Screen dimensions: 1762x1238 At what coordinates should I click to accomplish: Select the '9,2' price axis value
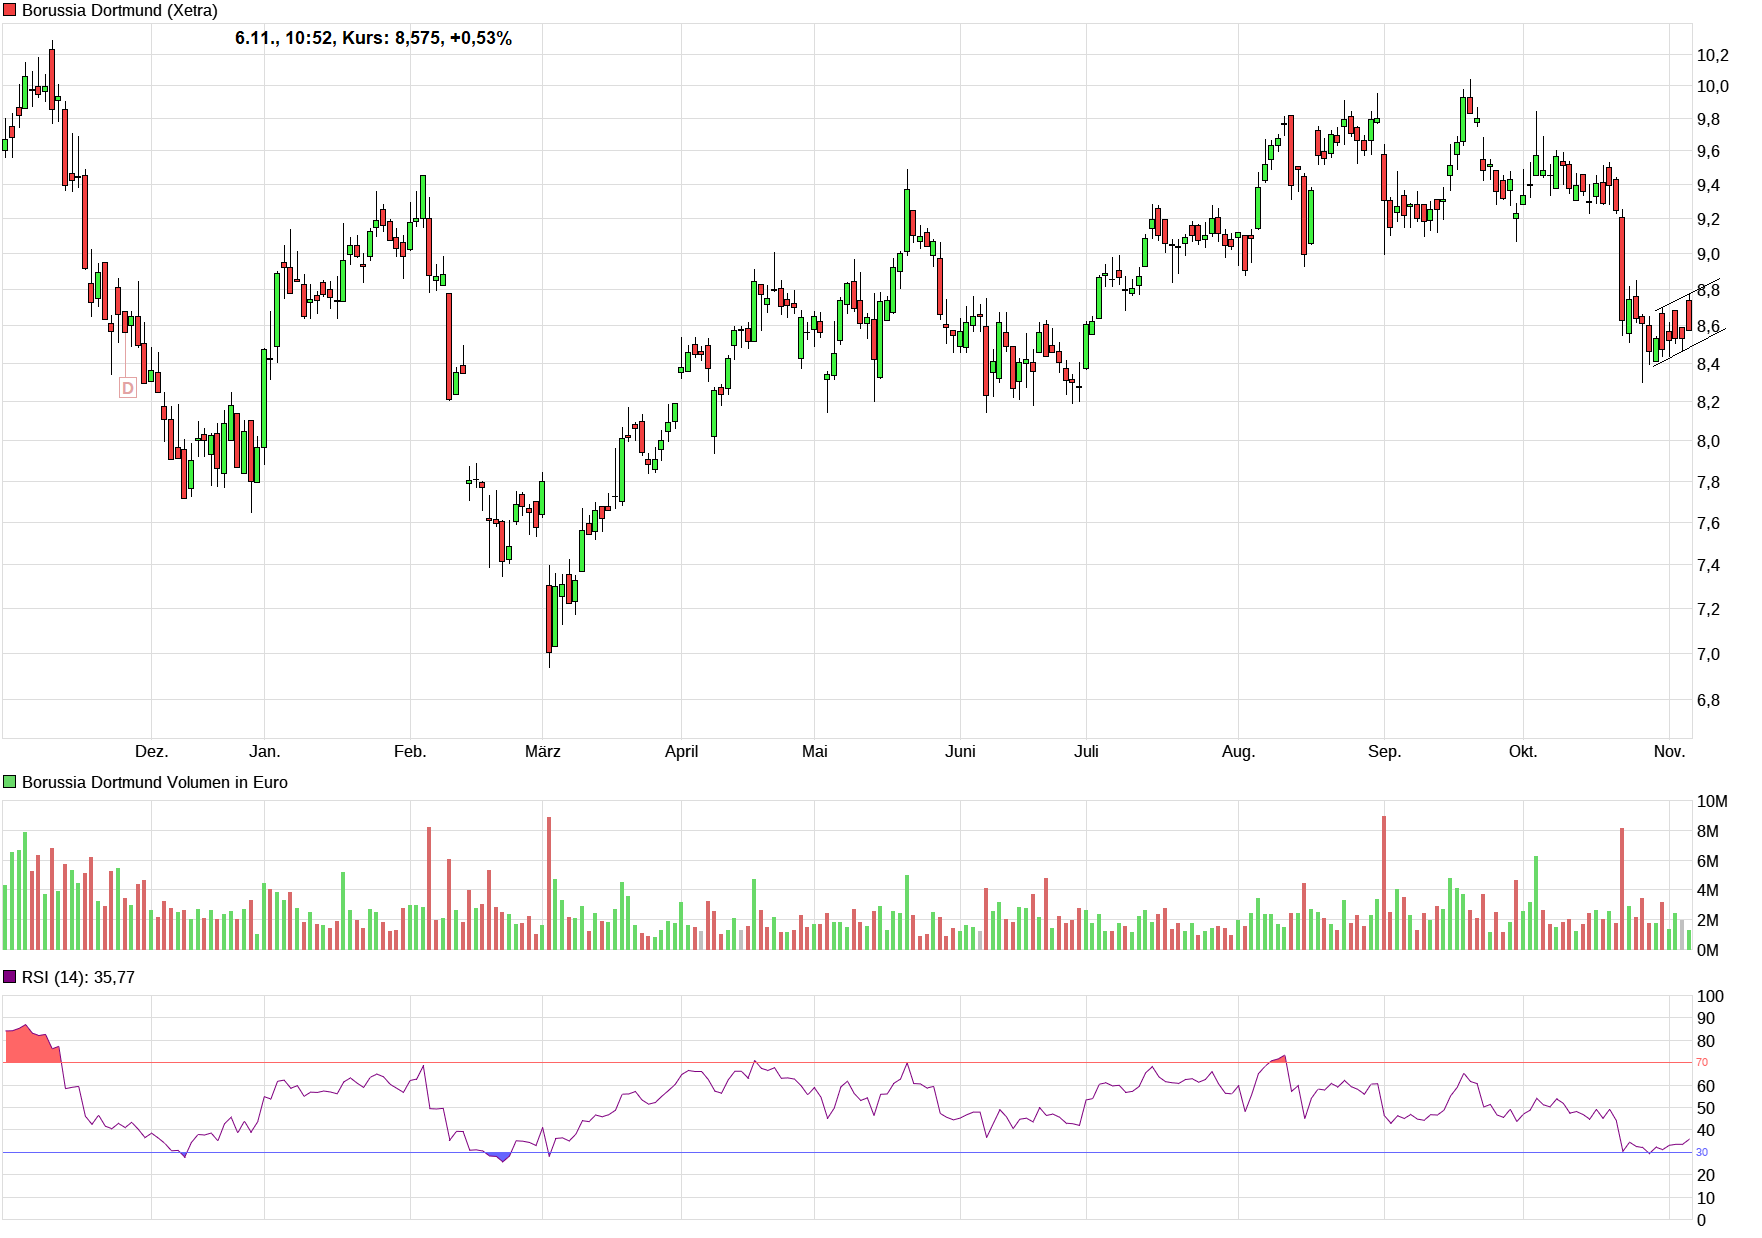pos(1709,219)
